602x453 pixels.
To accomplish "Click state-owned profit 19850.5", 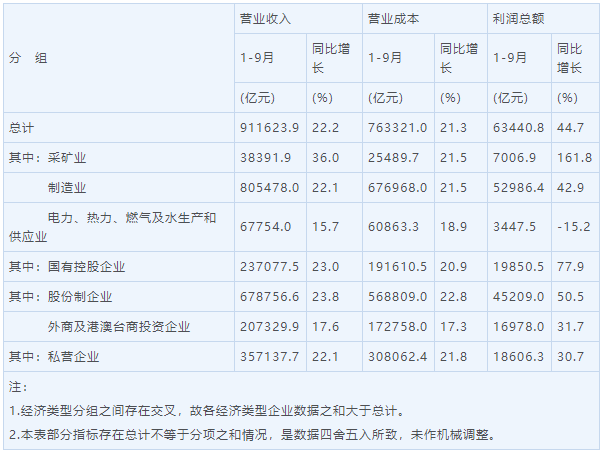I will point(519,266).
